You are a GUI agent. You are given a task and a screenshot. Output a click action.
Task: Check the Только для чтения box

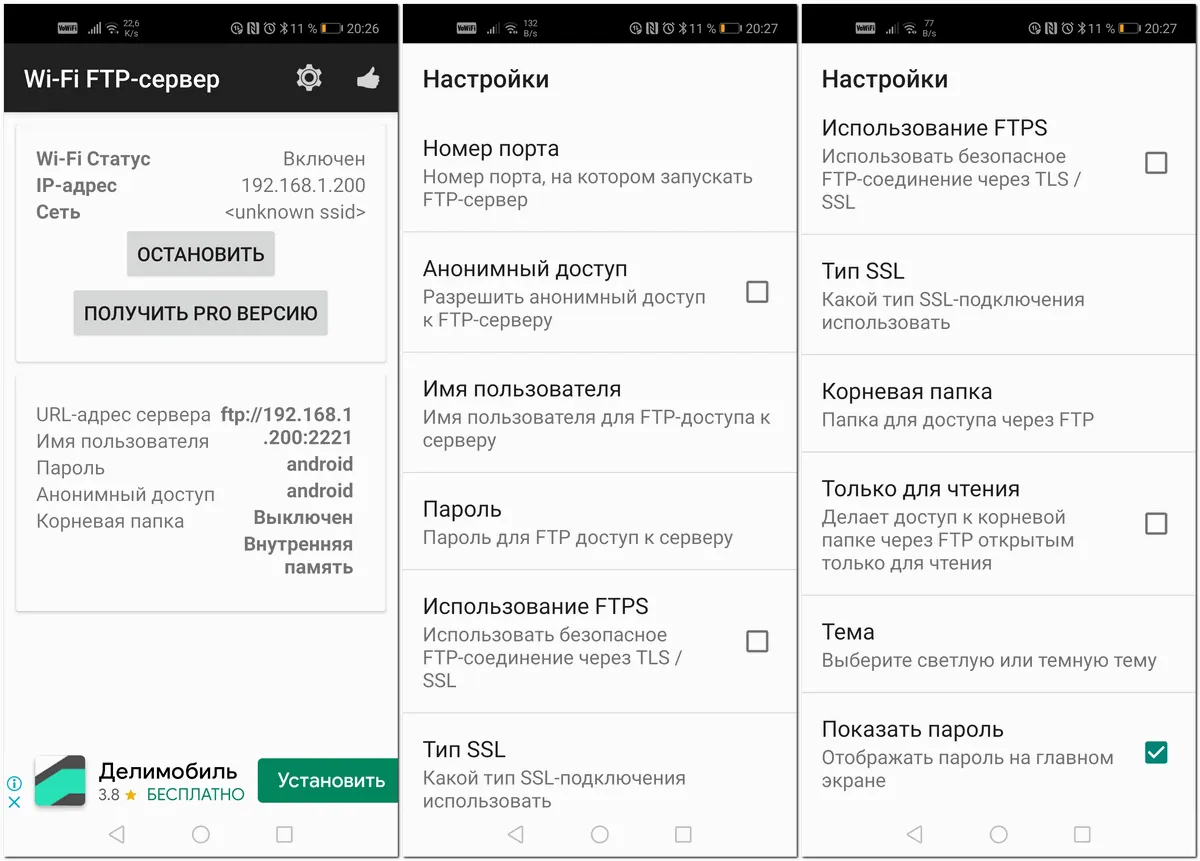coord(1155,524)
